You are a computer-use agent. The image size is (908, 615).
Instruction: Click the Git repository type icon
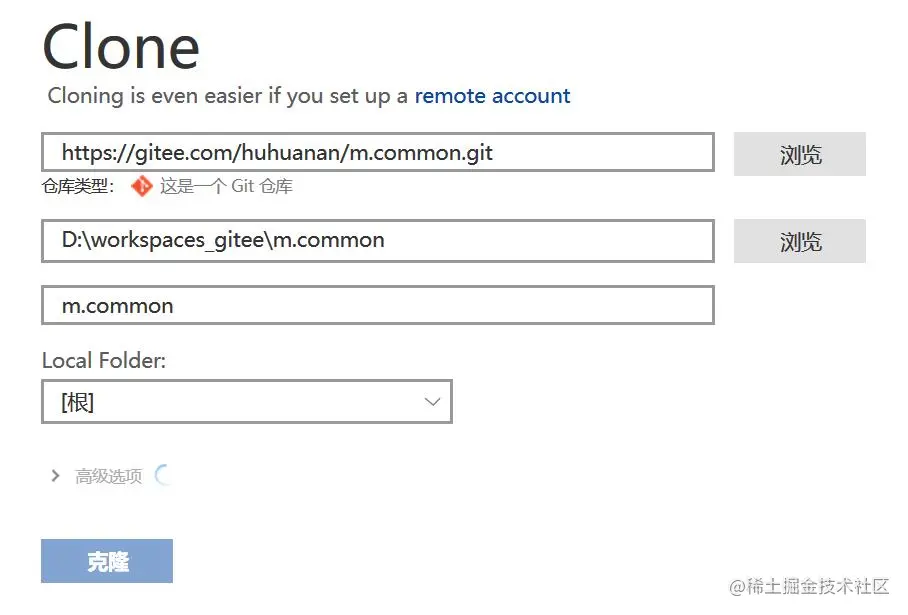[141, 186]
